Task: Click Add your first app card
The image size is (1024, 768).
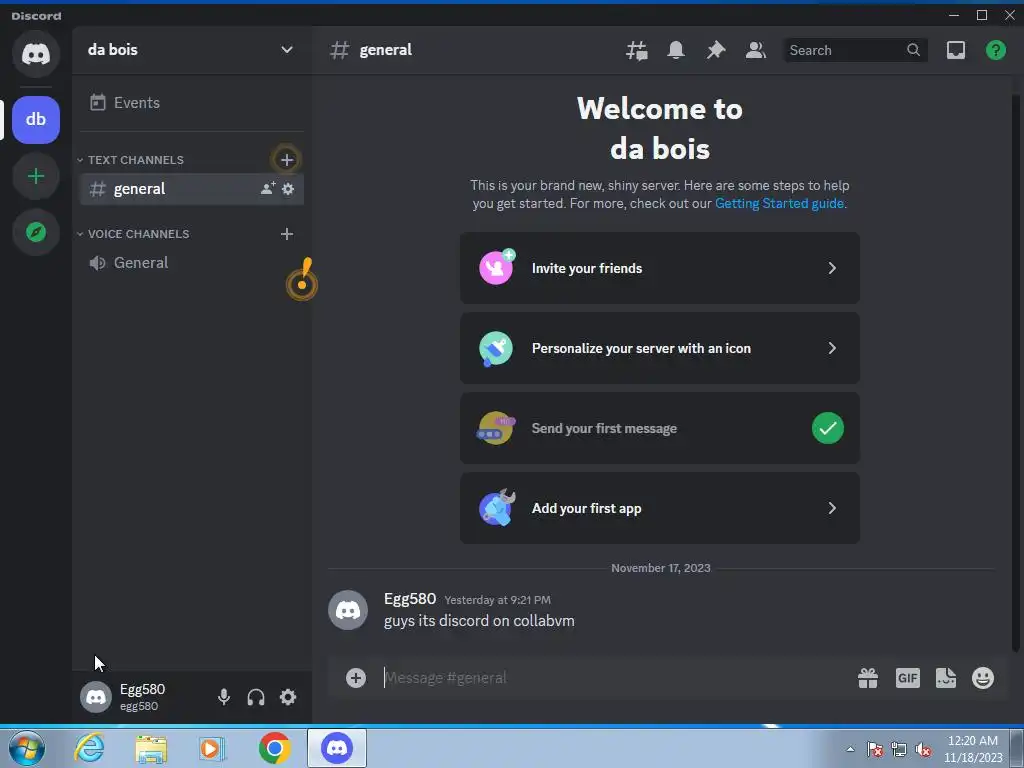Action: tap(660, 508)
